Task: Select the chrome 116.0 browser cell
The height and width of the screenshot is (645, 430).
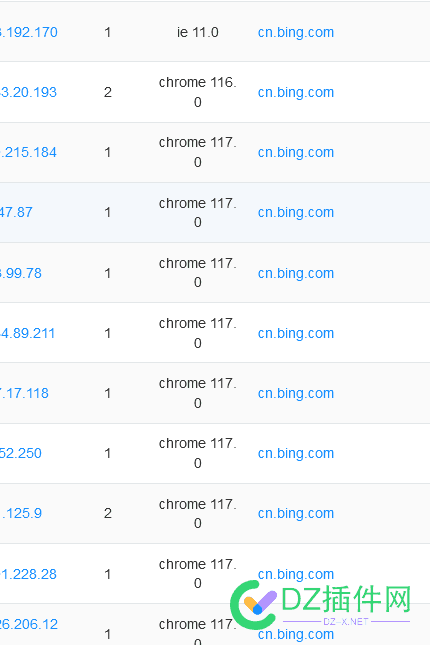Action: tap(198, 92)
